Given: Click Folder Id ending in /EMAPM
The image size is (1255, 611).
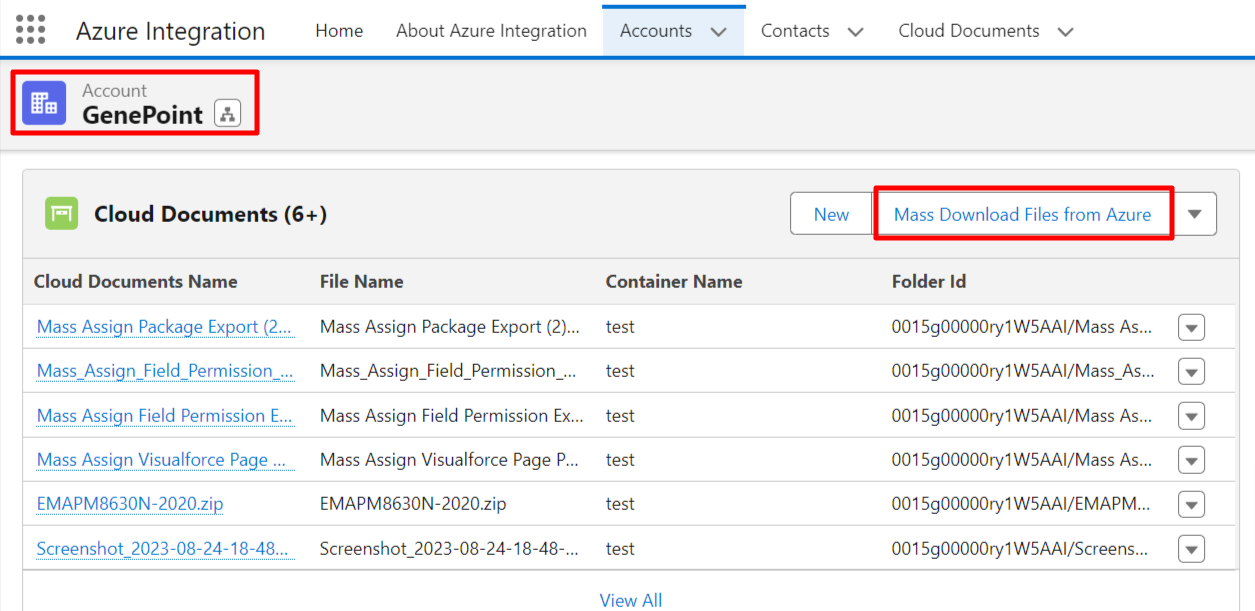Looking at the screenshot, I should [x=1021, y=504].
